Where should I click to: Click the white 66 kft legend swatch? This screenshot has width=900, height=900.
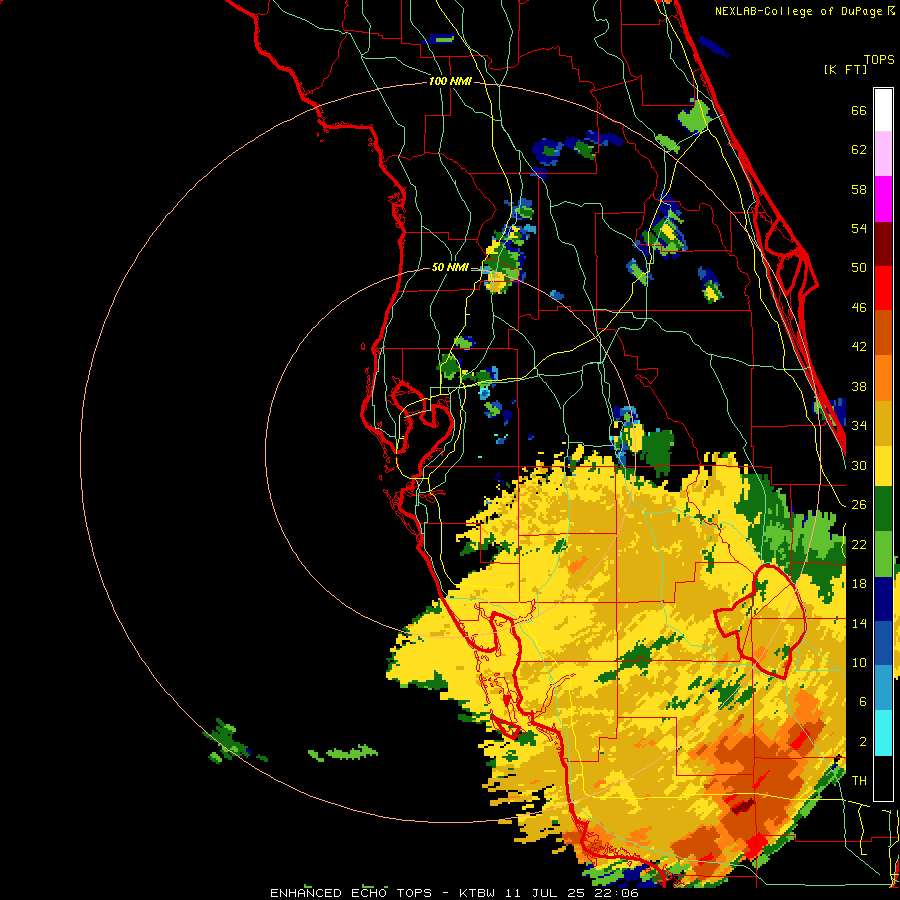pyautogui.click(x=883, y=110)
